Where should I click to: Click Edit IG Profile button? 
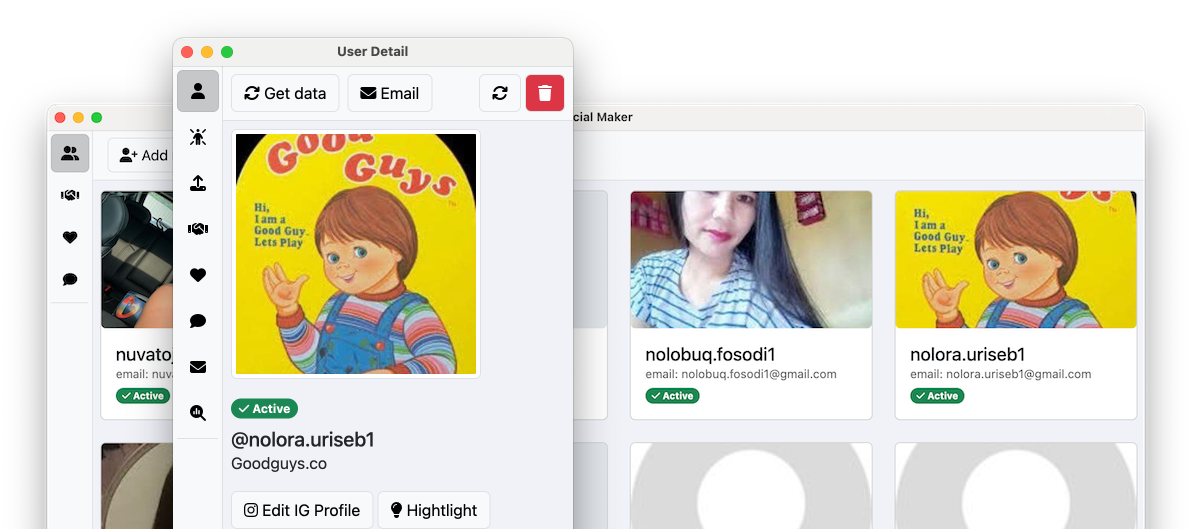(302, 510)
